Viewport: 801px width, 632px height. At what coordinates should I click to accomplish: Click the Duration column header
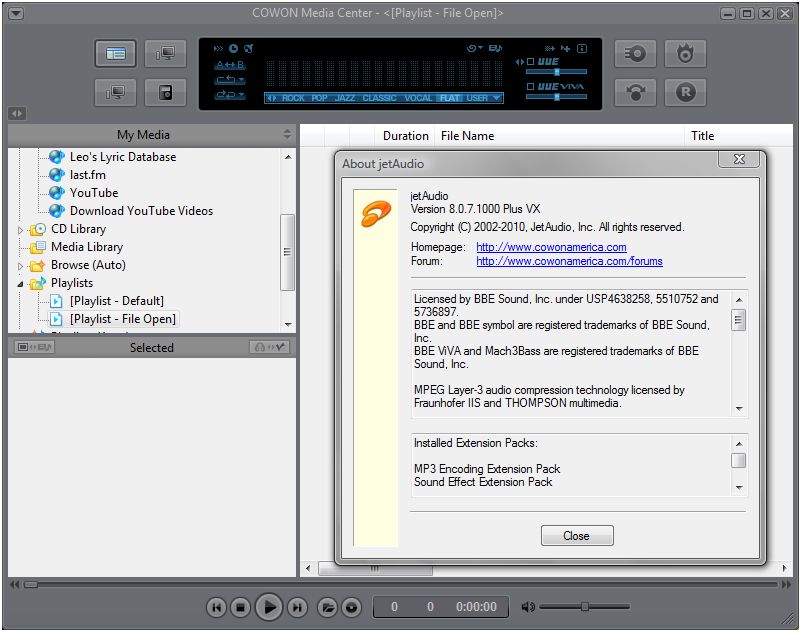[406, 136]
